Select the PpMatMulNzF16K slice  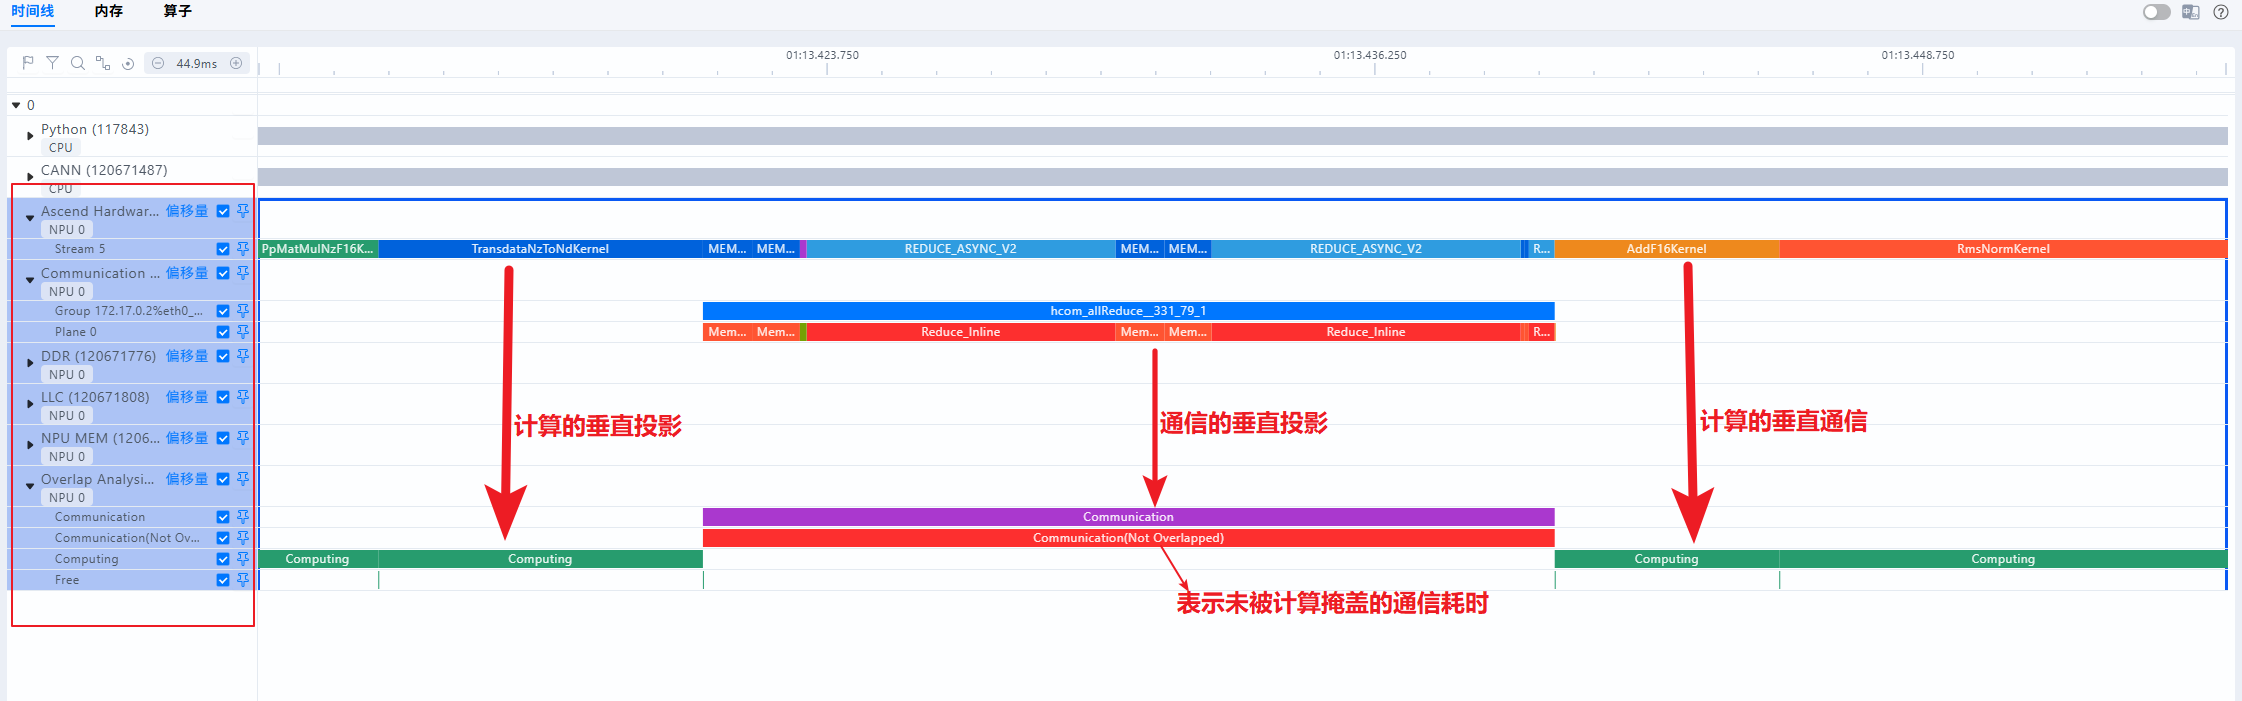pyautogui.click(x=318, y=249)
